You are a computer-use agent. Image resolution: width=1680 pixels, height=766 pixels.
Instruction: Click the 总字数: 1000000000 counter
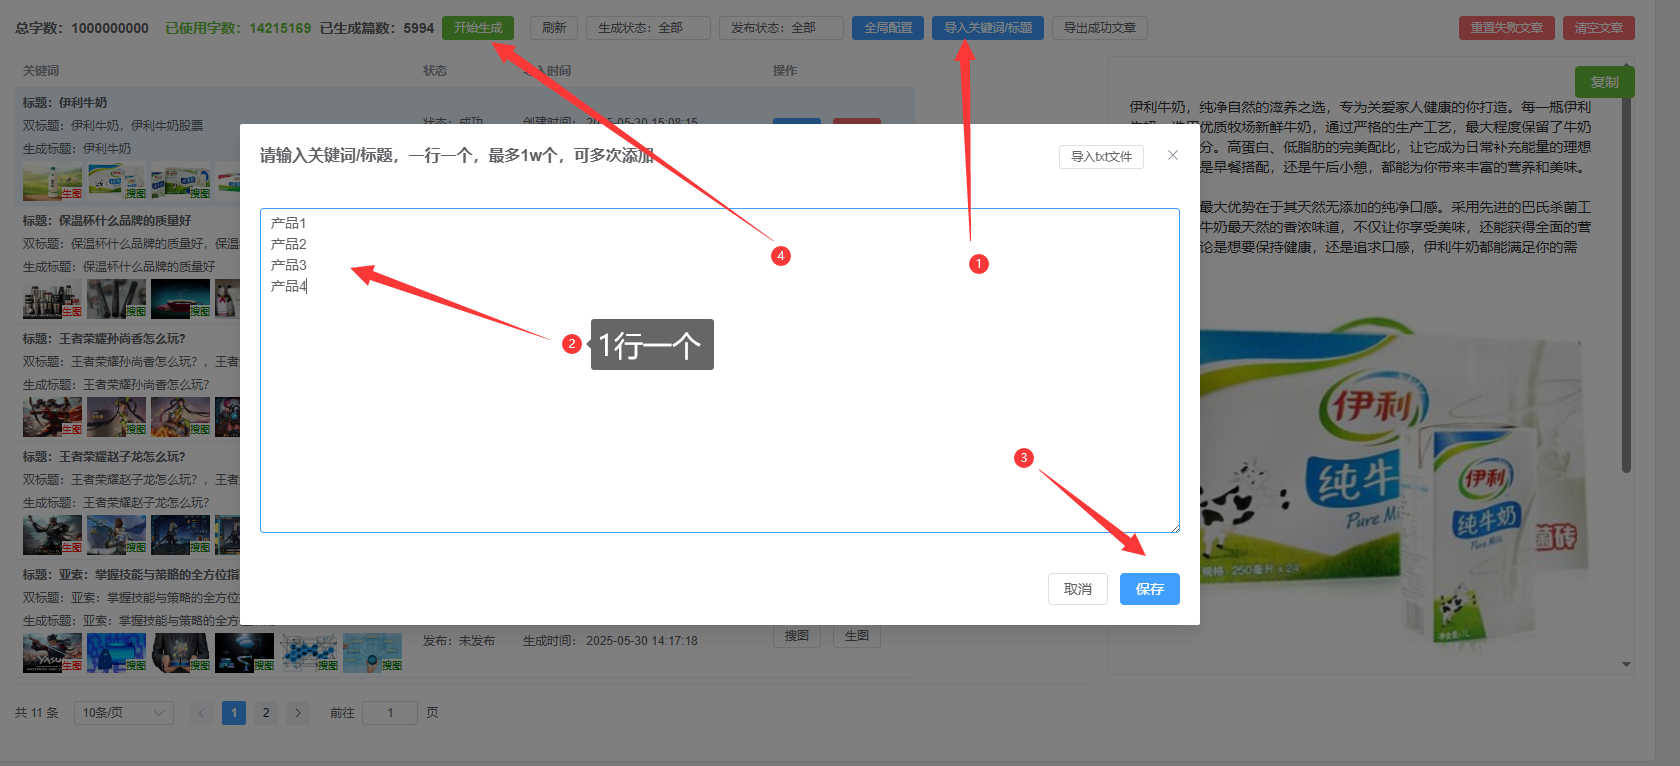pos(82,28)
